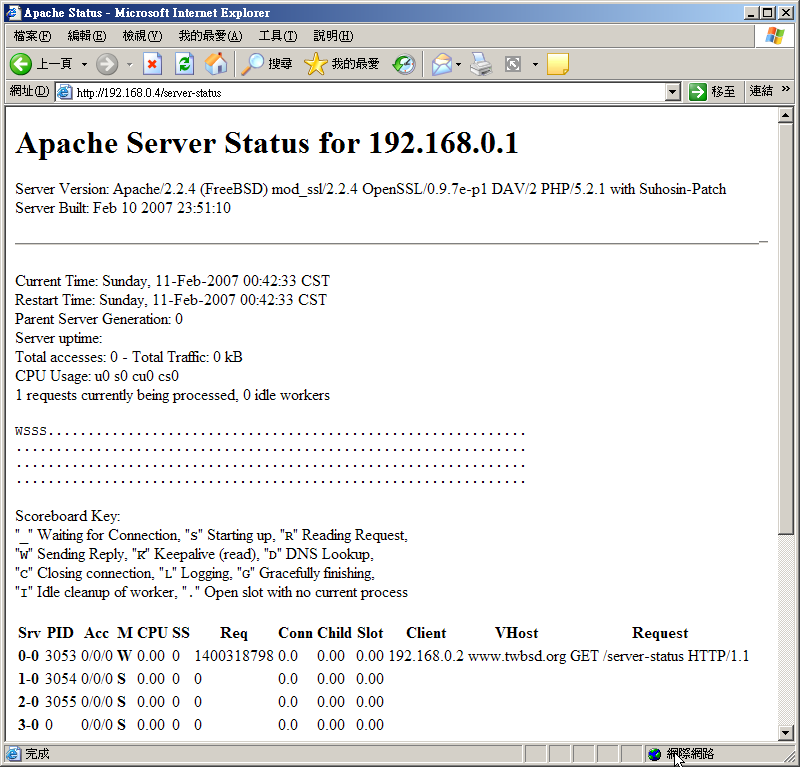The image size is (800, 767).
Task: Click the grey full-screen toolbar icon
Action: click(x=513, y=64)
